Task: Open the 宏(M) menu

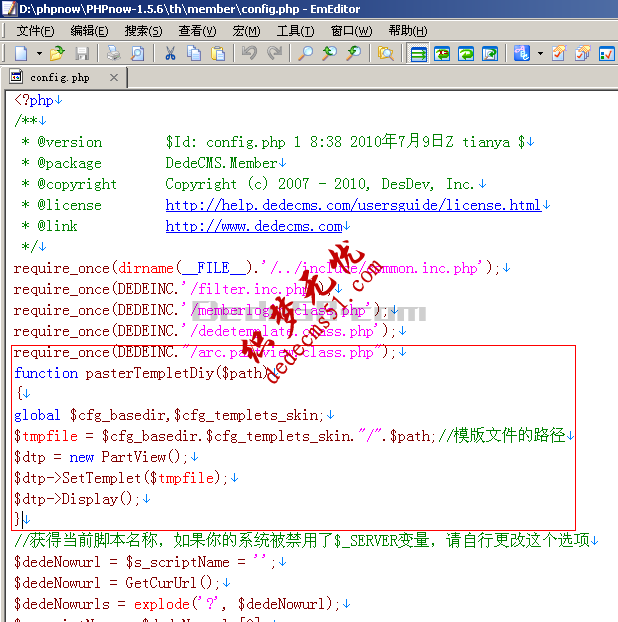Action: [246, 31]
